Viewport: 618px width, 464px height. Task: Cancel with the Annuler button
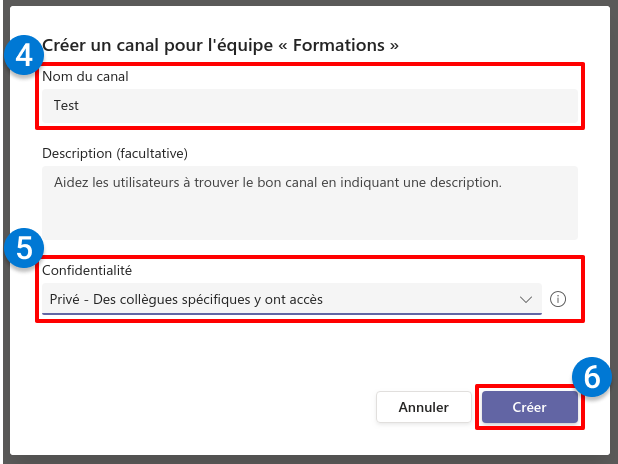(x=423, y=407)
